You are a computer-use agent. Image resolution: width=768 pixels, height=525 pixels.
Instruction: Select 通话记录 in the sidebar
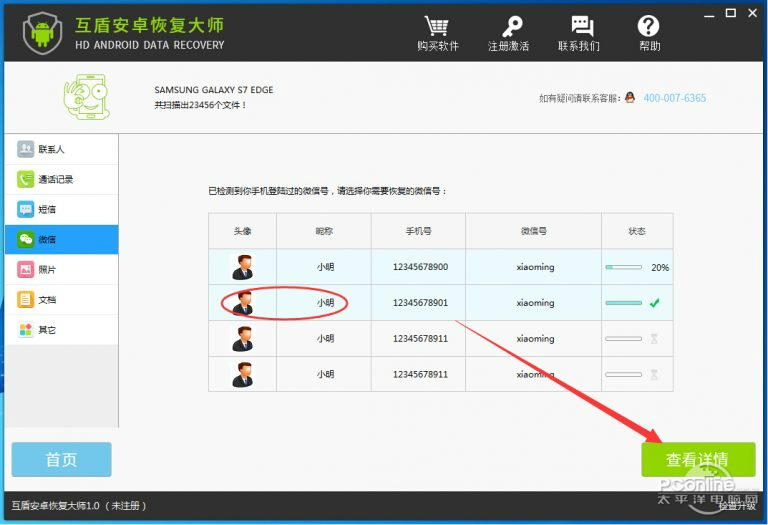tap(61, 179)
